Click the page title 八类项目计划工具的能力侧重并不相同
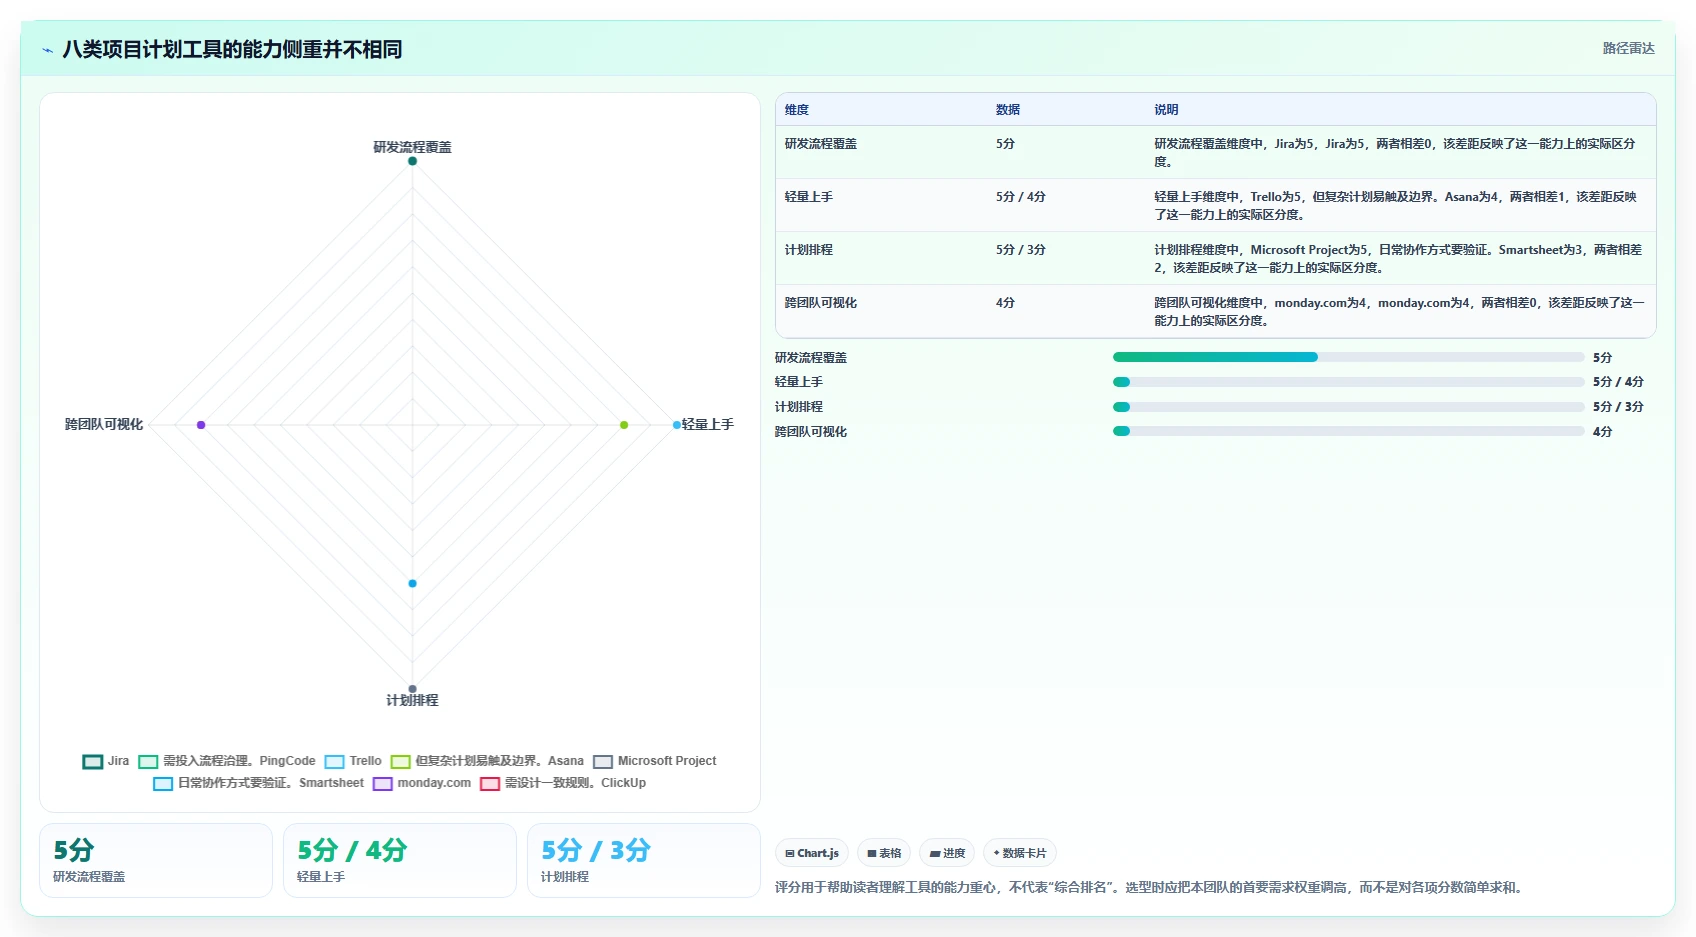1696x937 pixels. (x=232, y=49)
